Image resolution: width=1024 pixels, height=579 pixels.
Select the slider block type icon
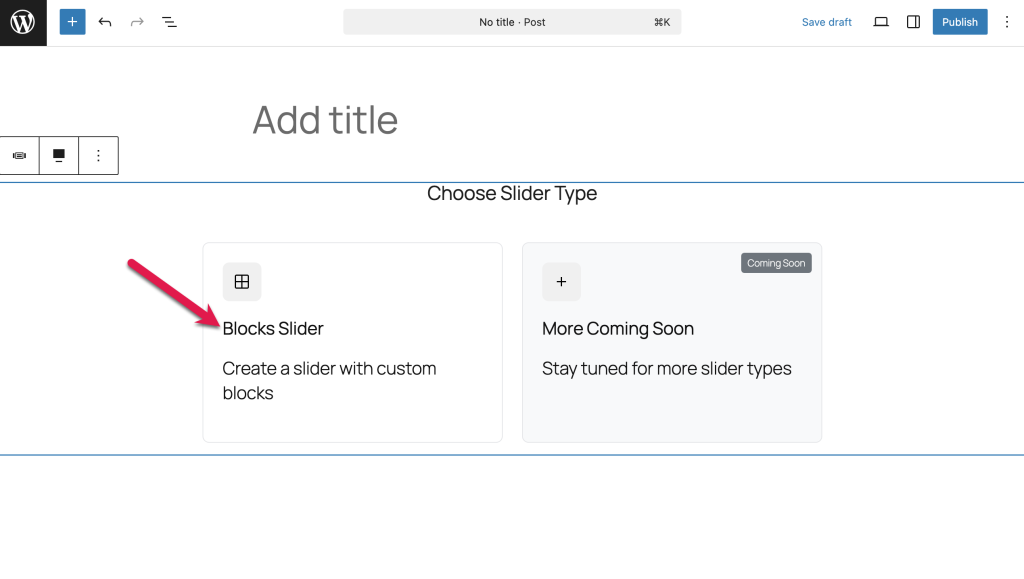pos(20,155)
